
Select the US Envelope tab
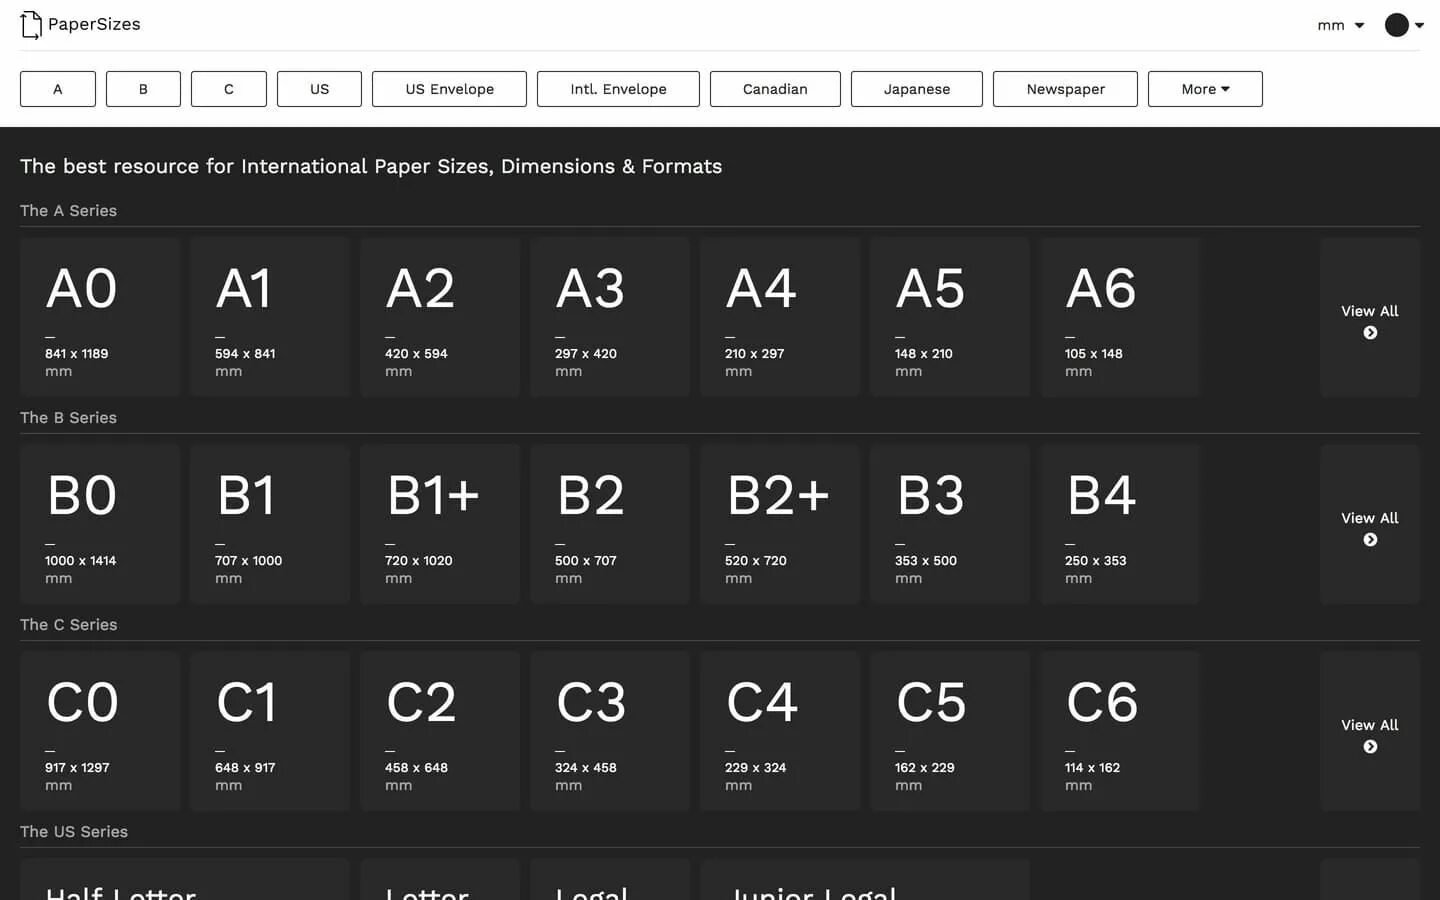449,89
